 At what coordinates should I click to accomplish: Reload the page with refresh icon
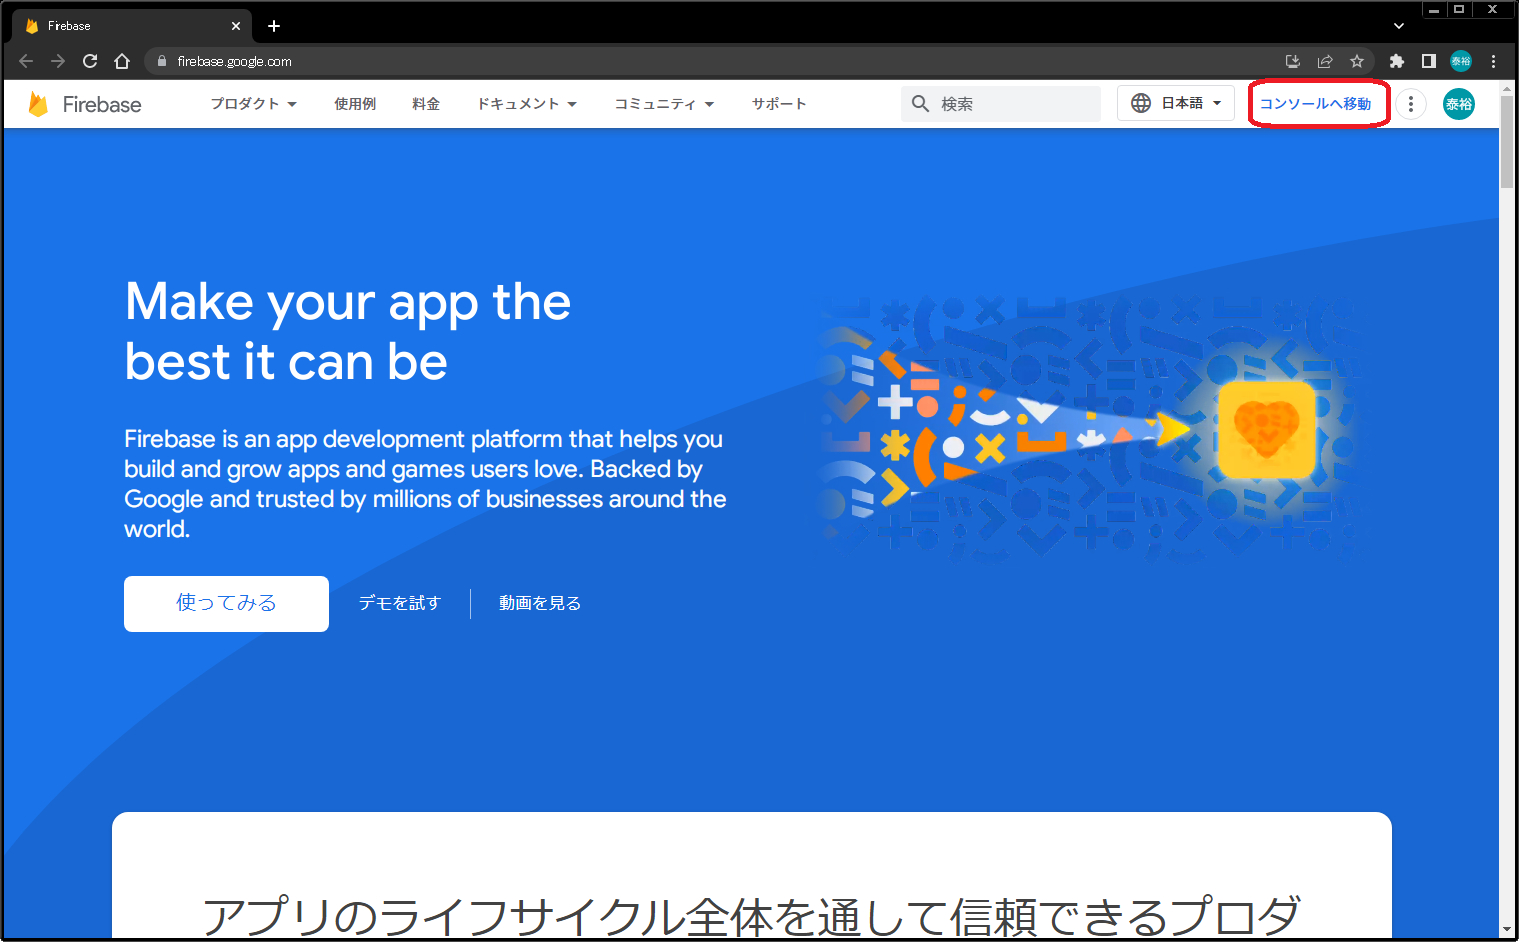click(90, 61)
